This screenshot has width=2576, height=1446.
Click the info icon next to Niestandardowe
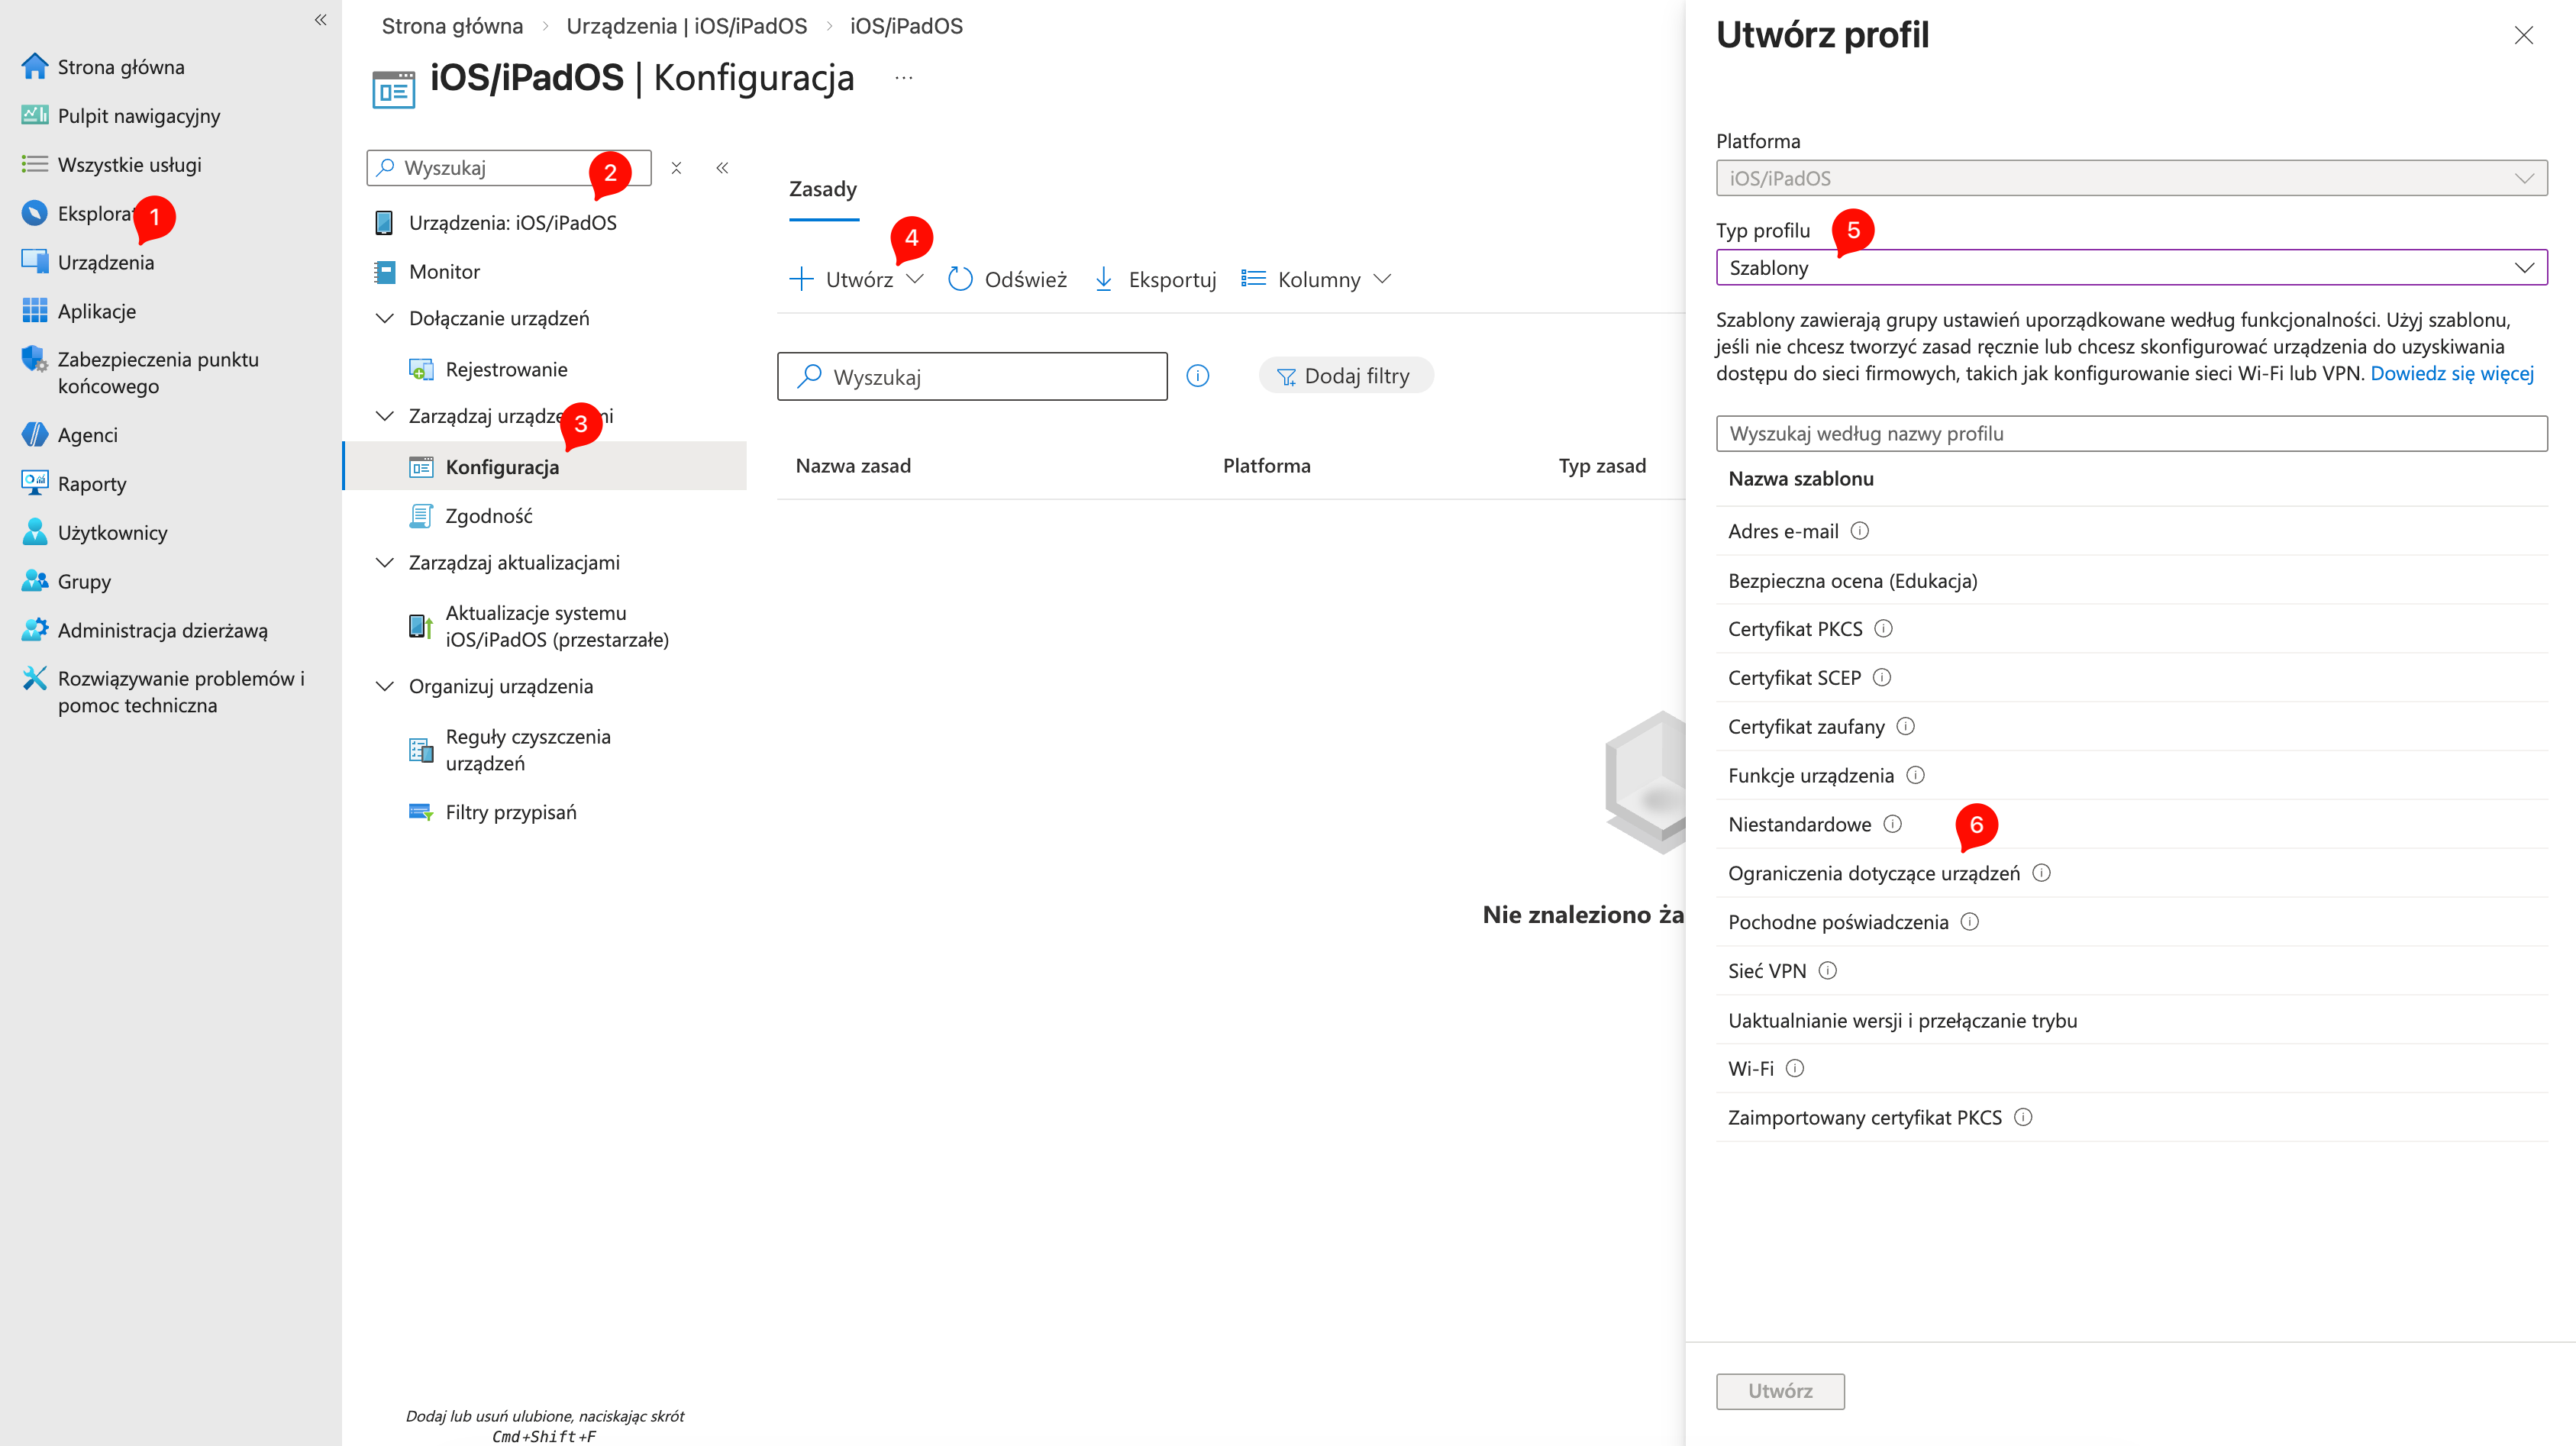1893,824
